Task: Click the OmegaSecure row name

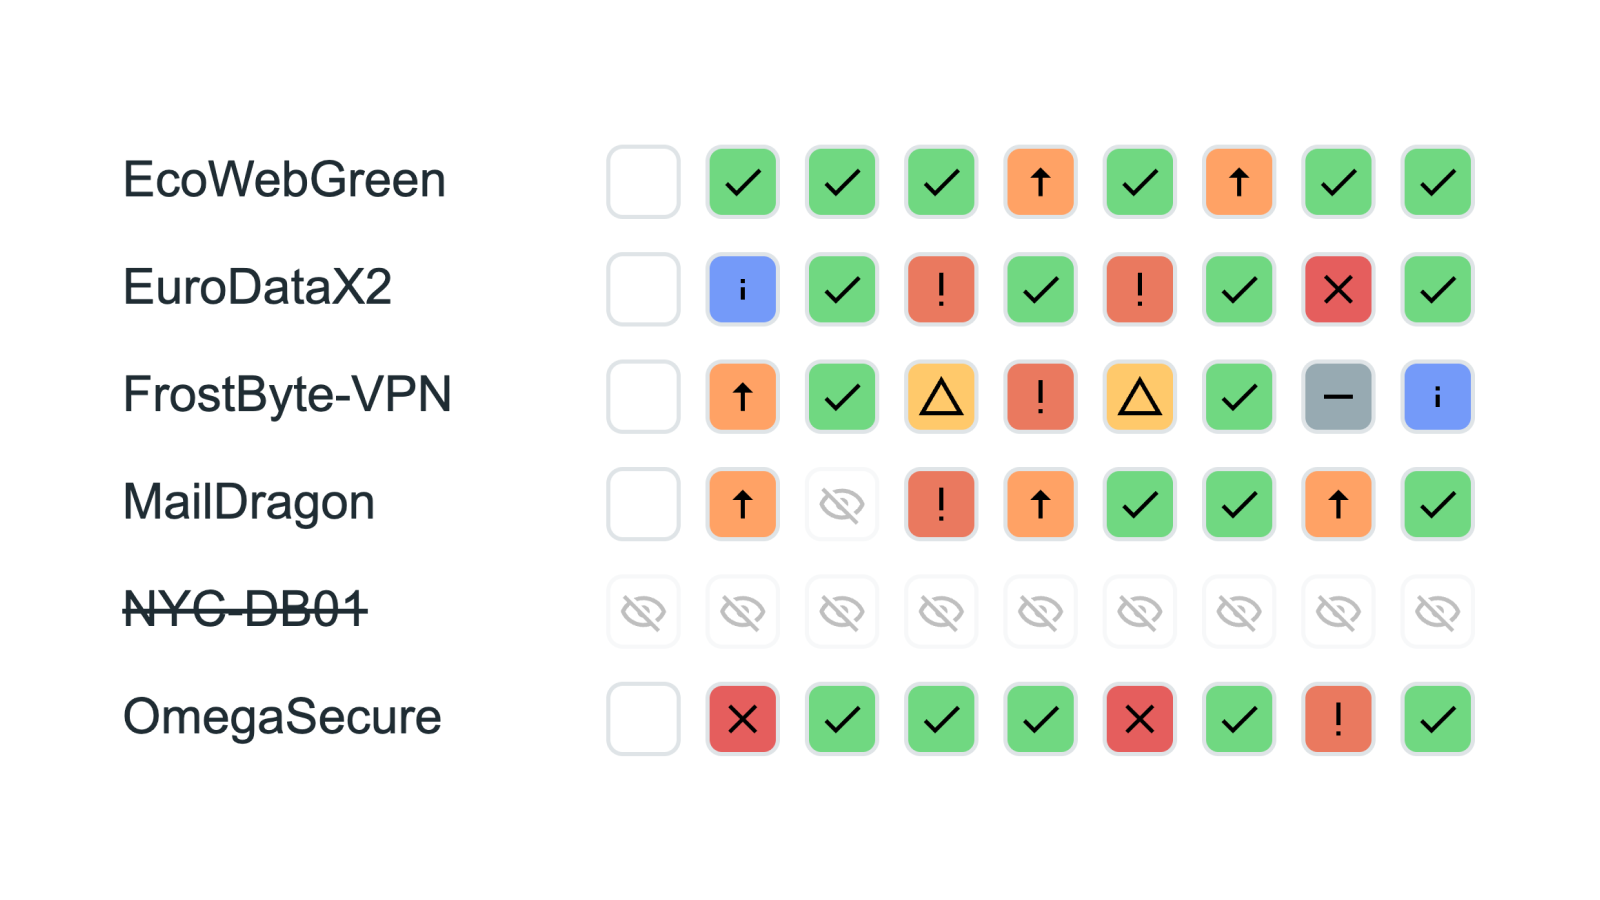Action: click(x=282, y=717)
